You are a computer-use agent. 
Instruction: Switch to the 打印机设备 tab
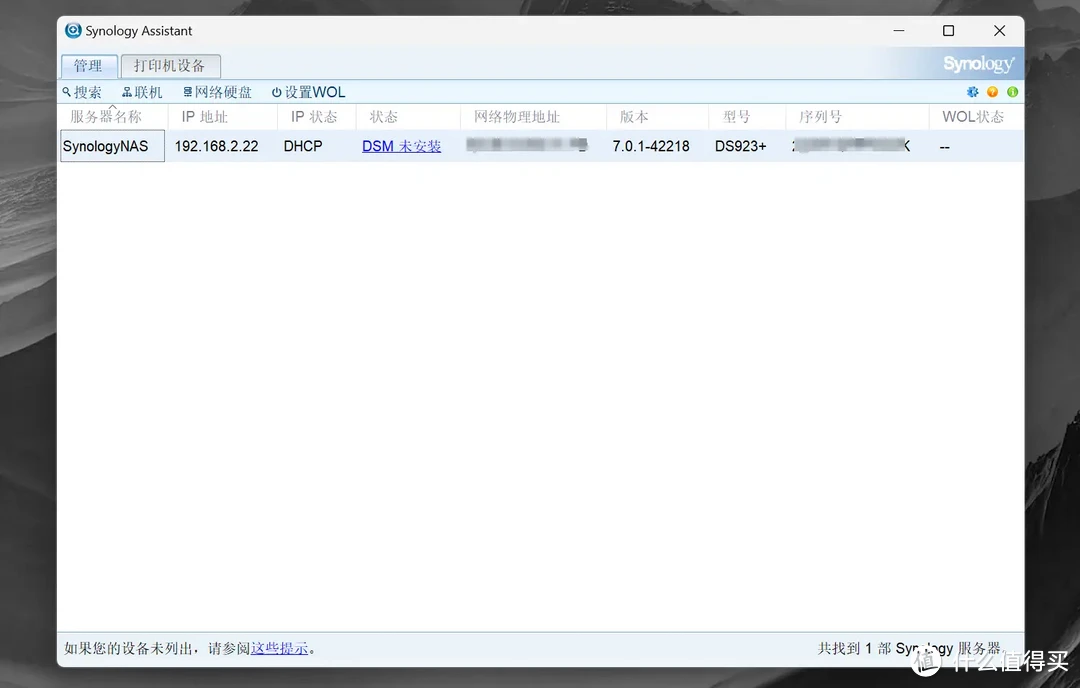pos(169,66)
